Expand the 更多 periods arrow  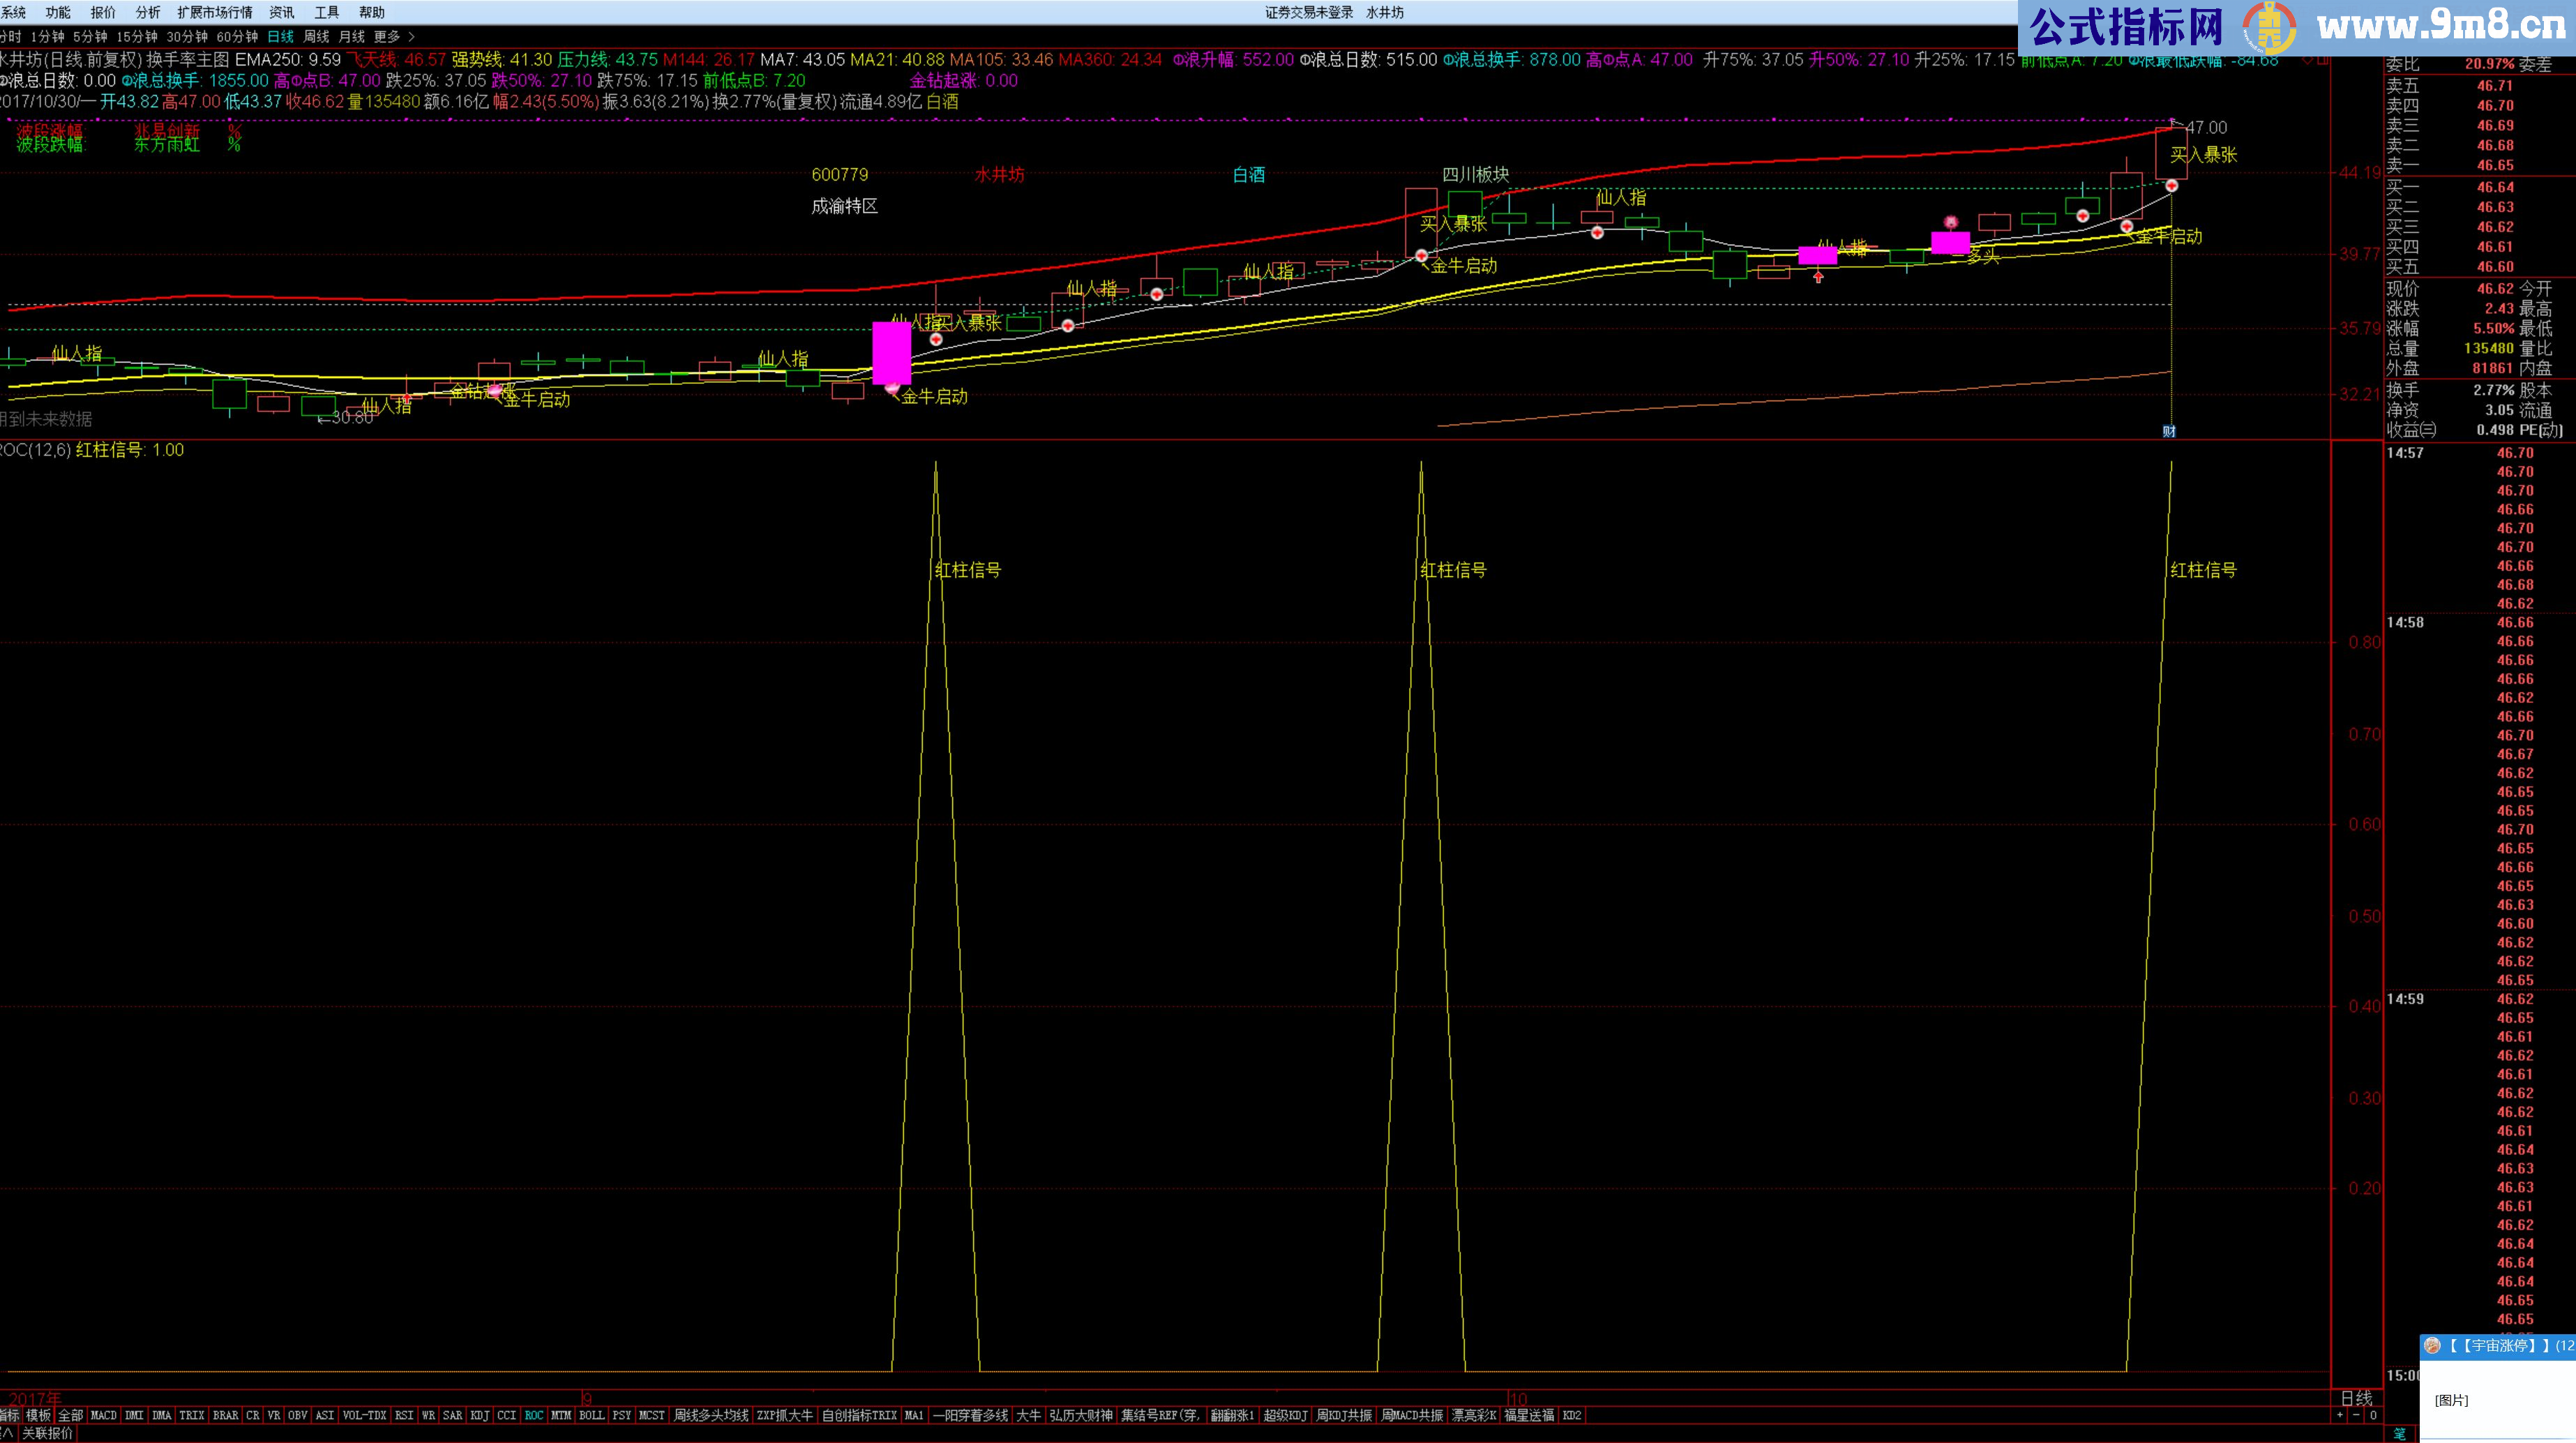click(411, 37)
